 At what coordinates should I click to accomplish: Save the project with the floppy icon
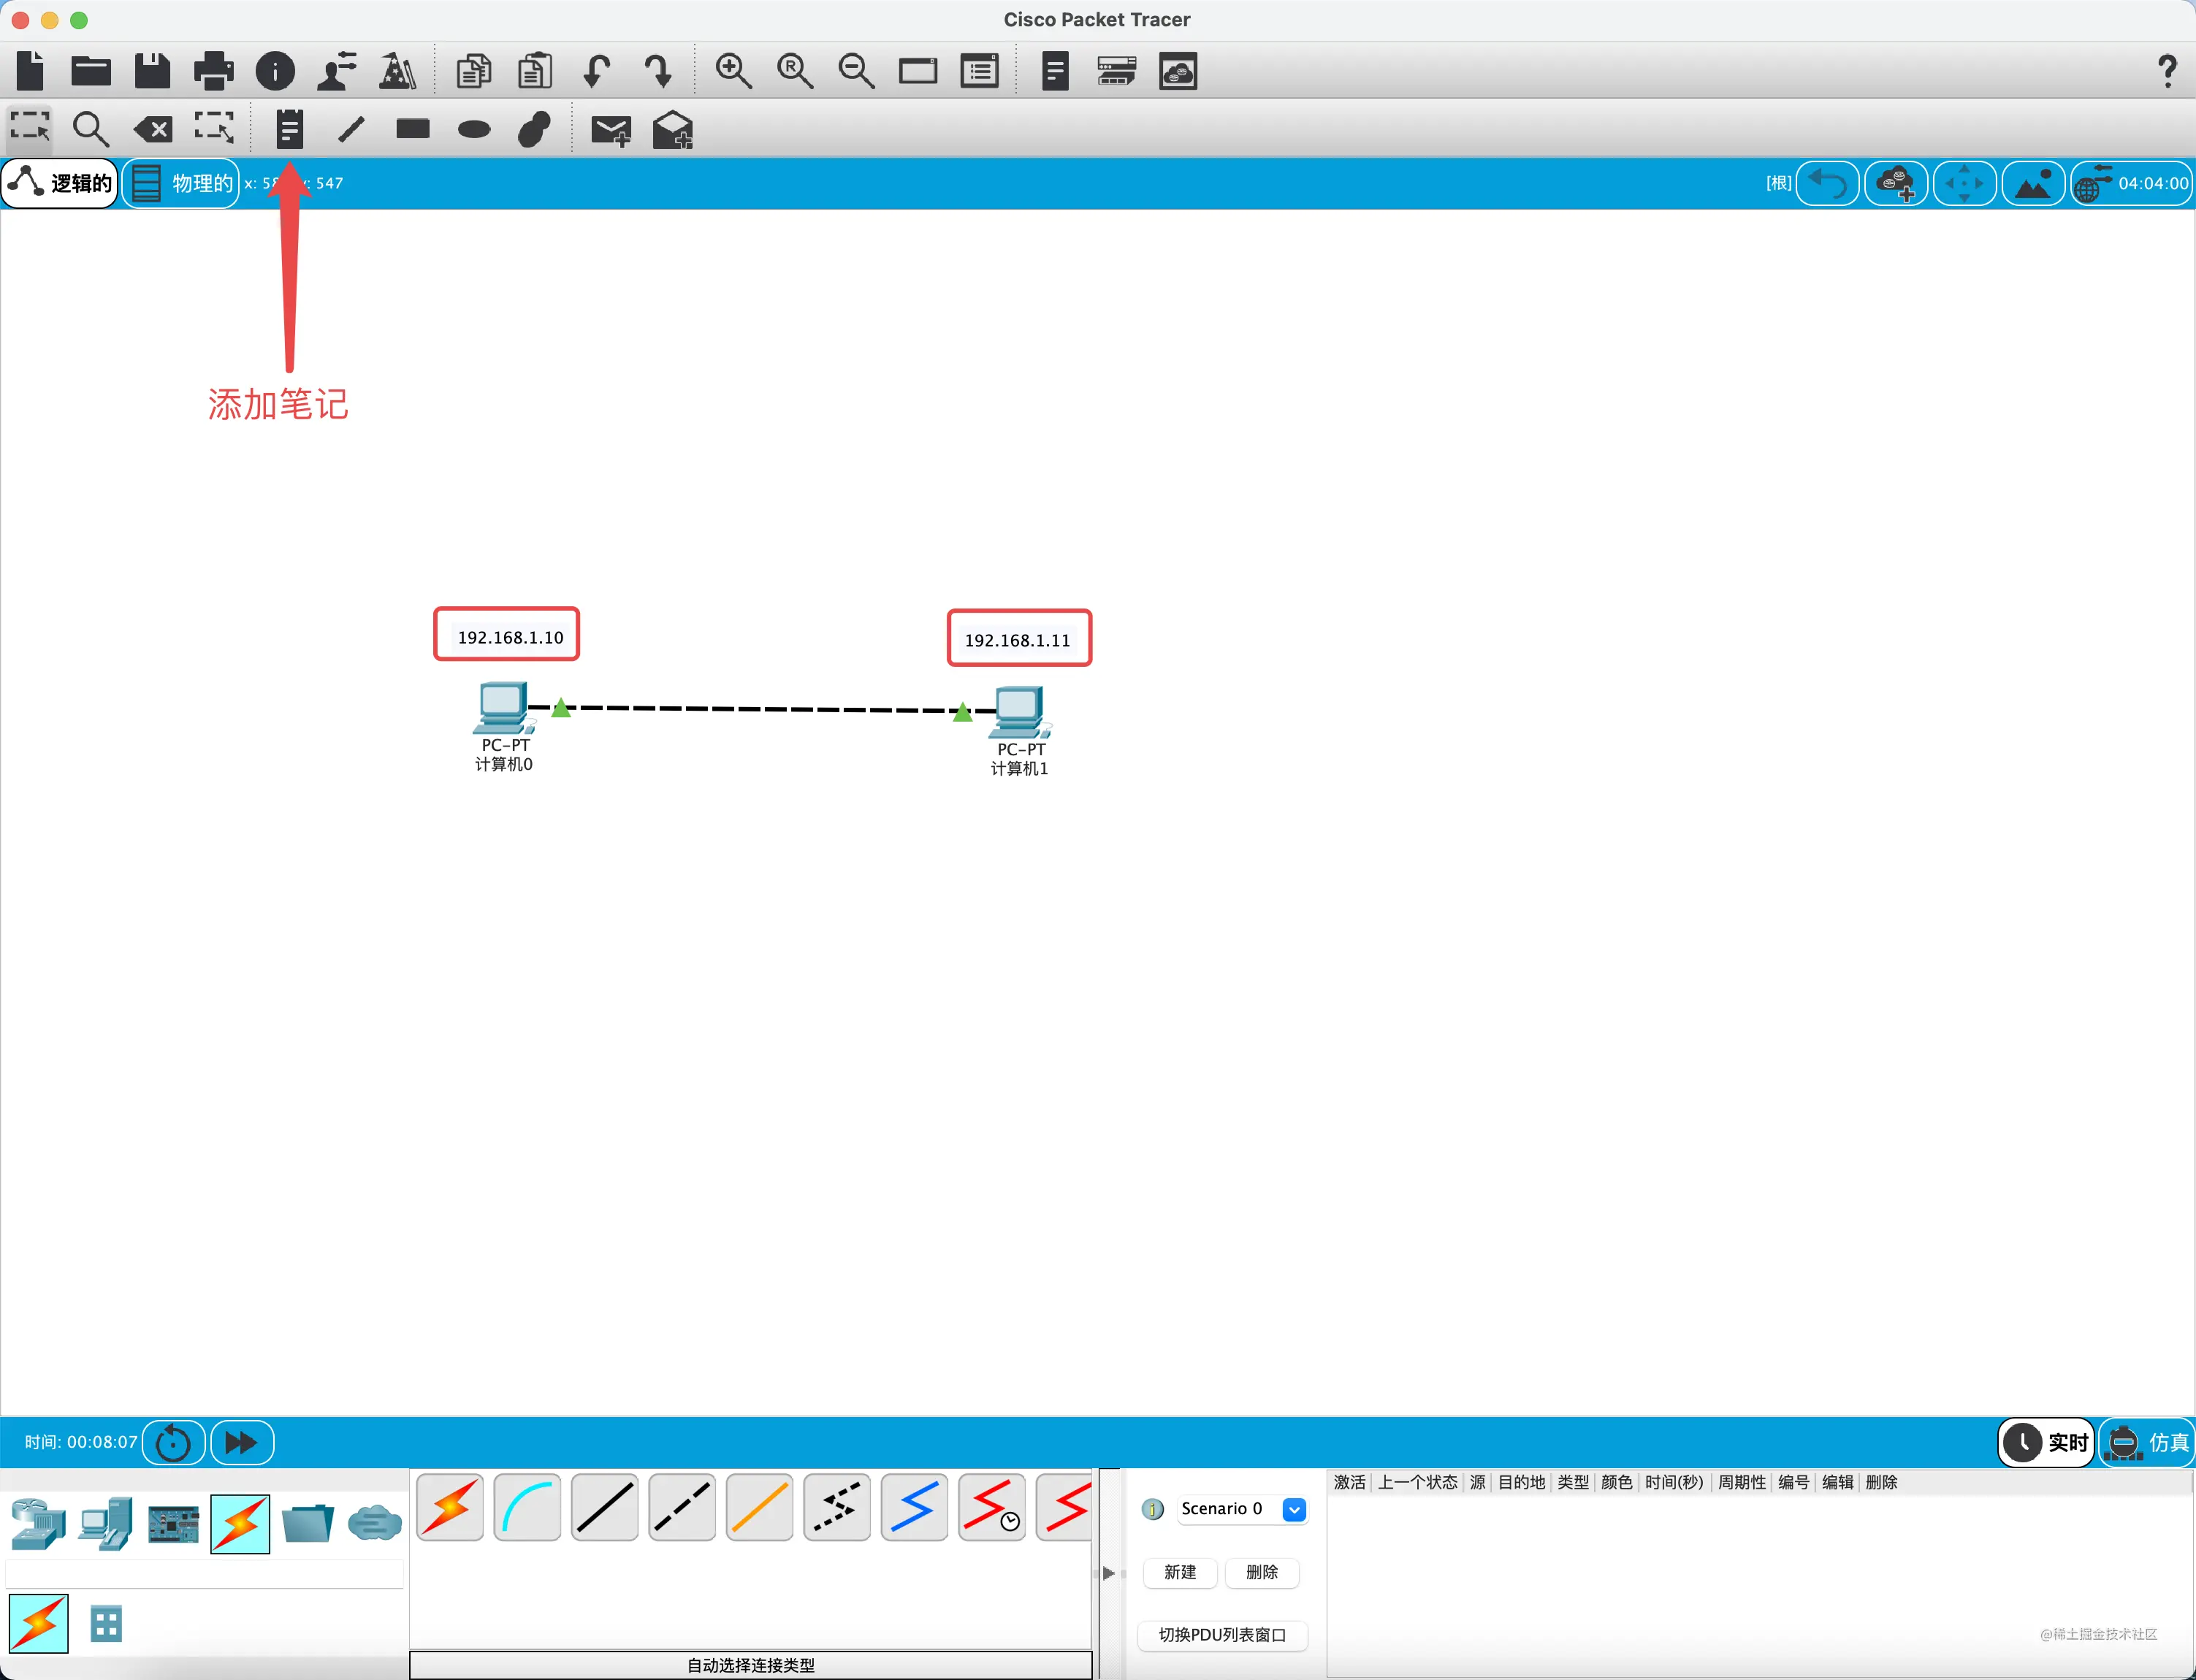tap(152, 71)
